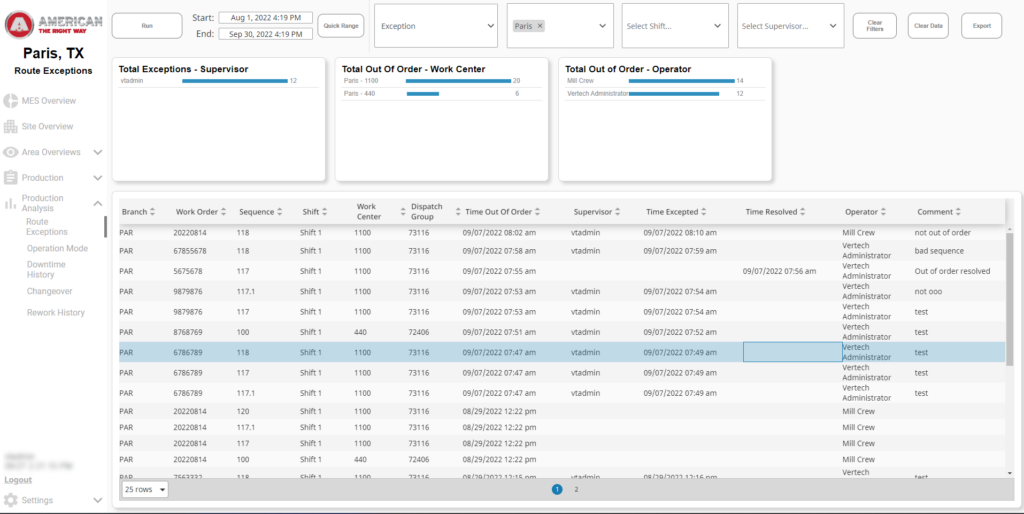
Task: Expand Settings menu chevron
Action: (x=97, y=500)
